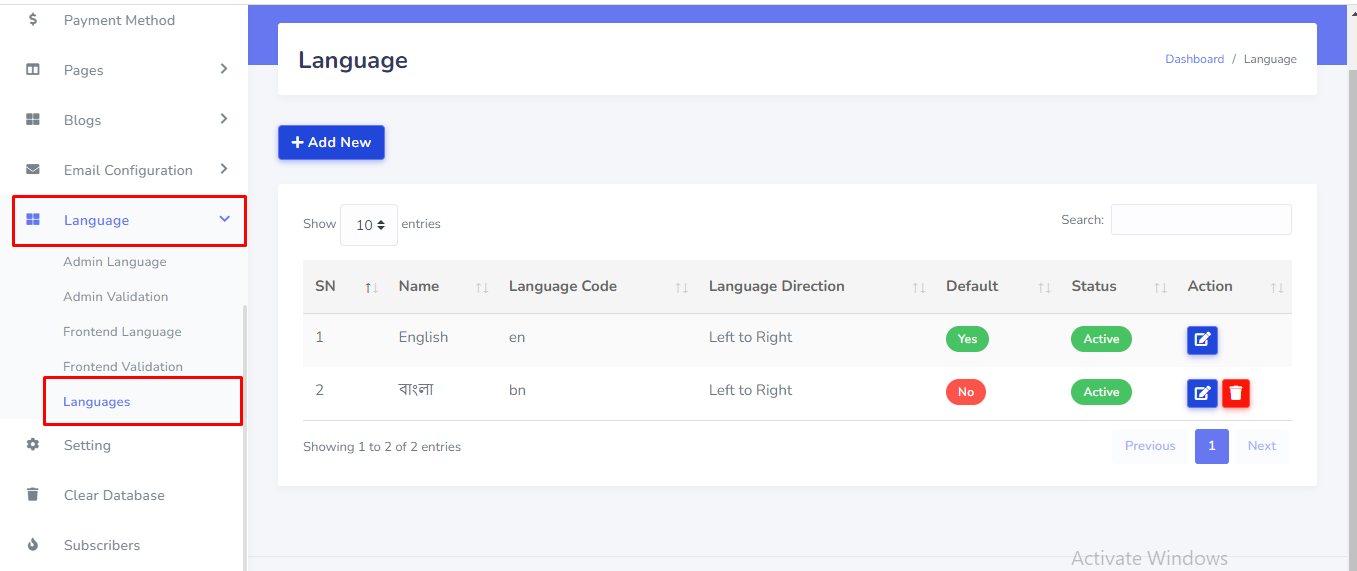
Task: Sort table by SN column arrows
Action: (371, 287)
